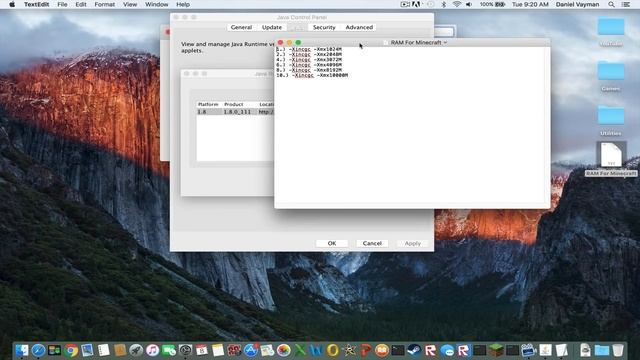This screenshot has width=640, height=360.
Task: Launch iTunes from the dock
Action: click(152, 350)
